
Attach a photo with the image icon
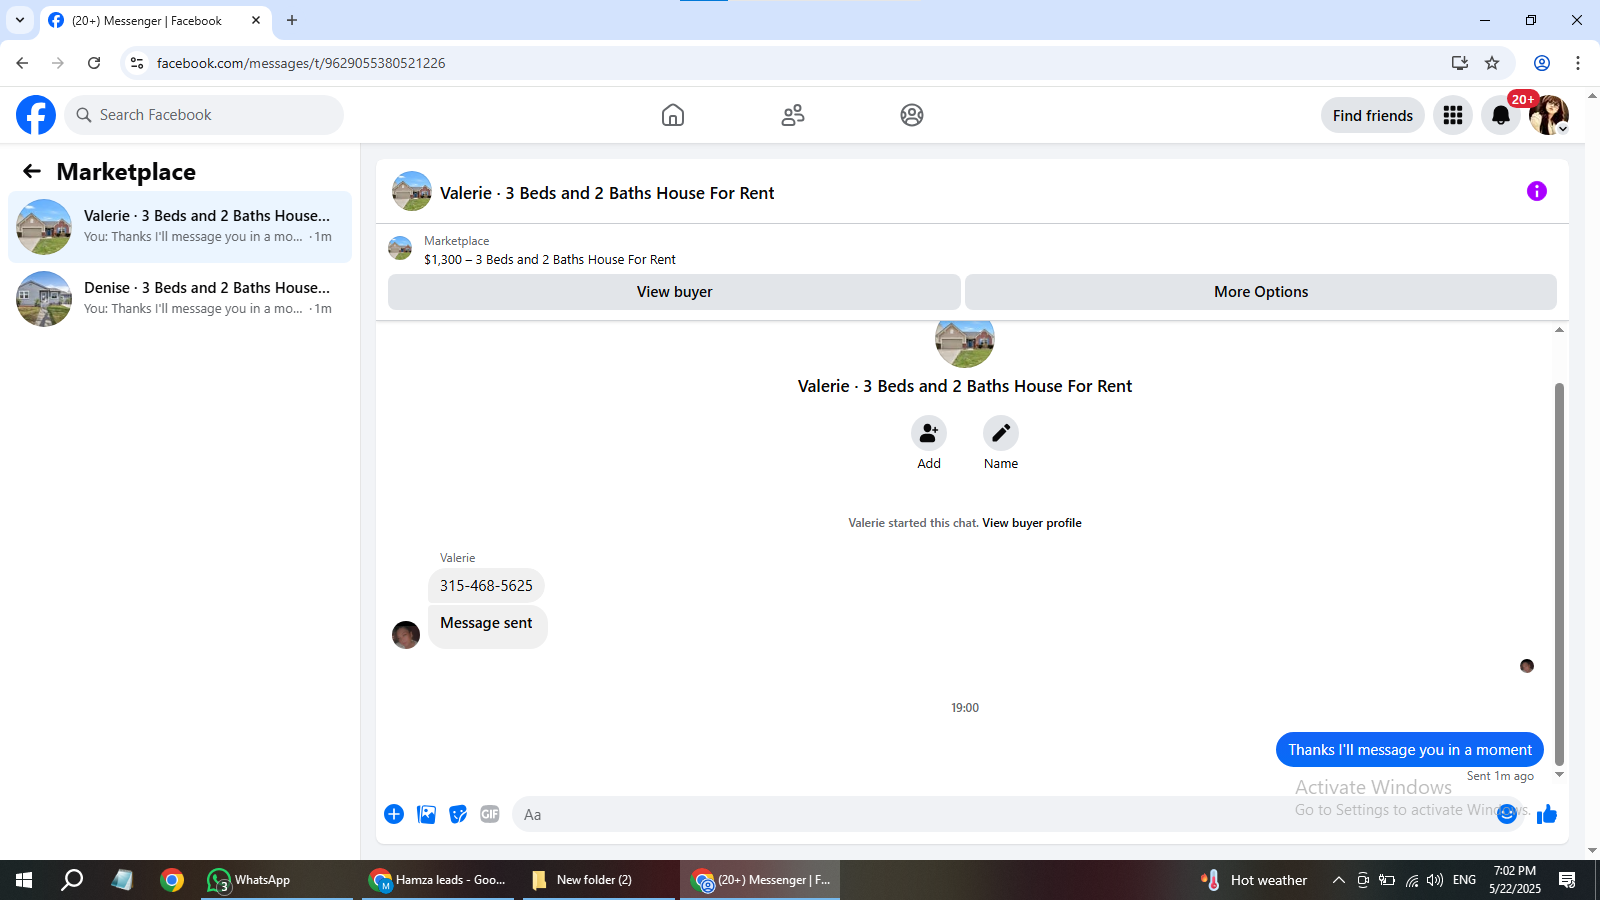tap(427, 814)
